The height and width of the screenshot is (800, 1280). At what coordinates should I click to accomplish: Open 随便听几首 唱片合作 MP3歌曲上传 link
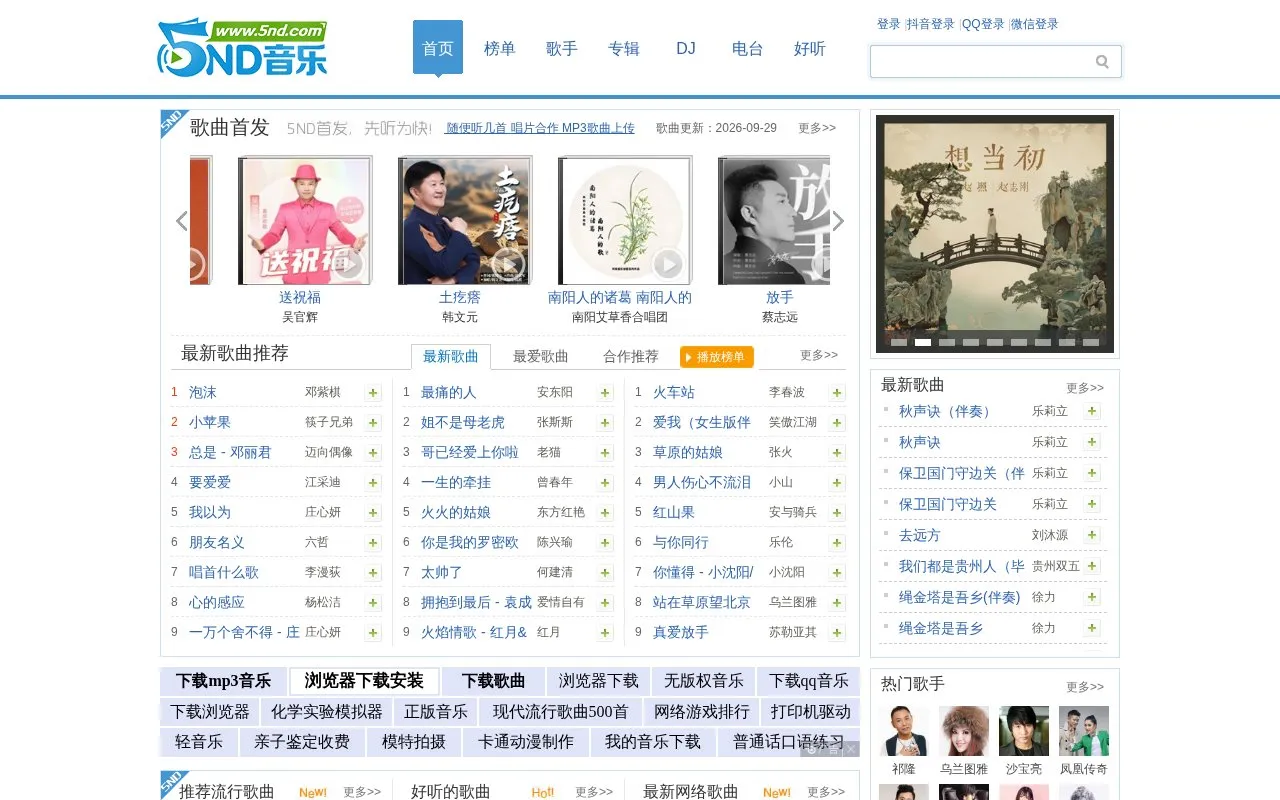click(540, 128)
